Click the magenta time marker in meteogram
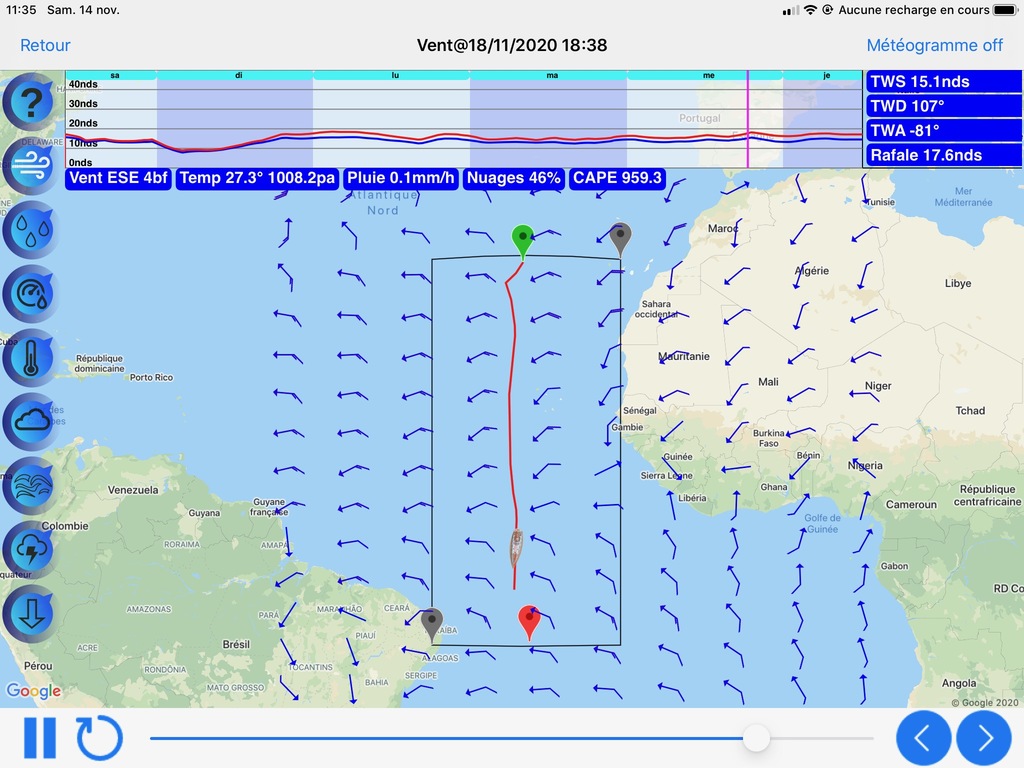This screenshot has width=1024, height=768. click(x=748, y=119)
